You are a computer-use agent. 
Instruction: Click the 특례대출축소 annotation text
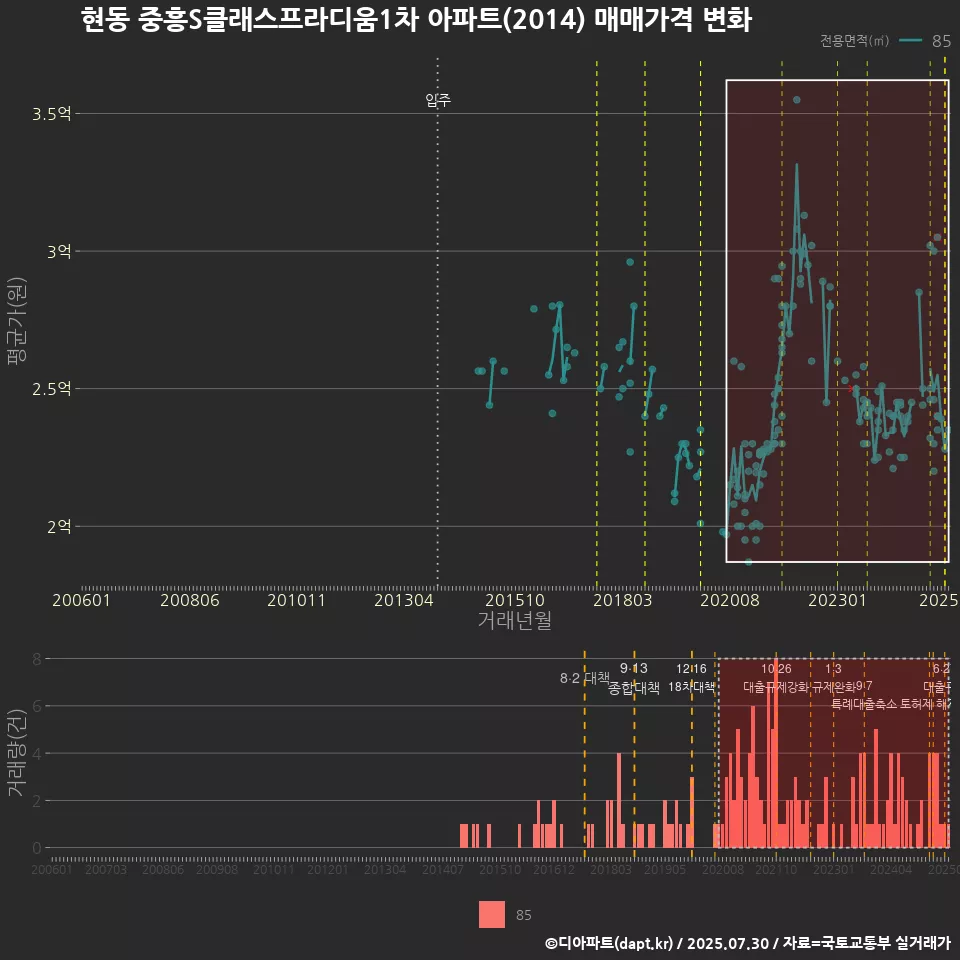[864, 704]
